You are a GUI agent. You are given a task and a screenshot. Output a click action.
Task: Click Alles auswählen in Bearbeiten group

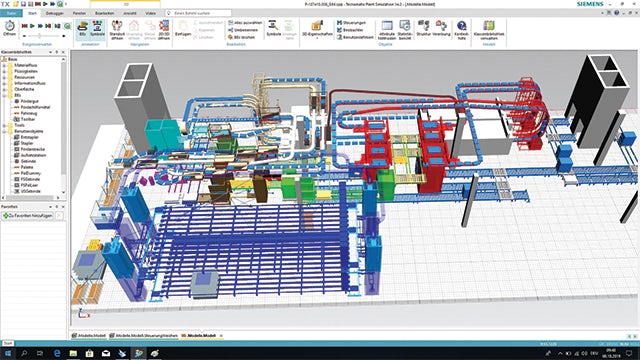[x=245, y=23]
